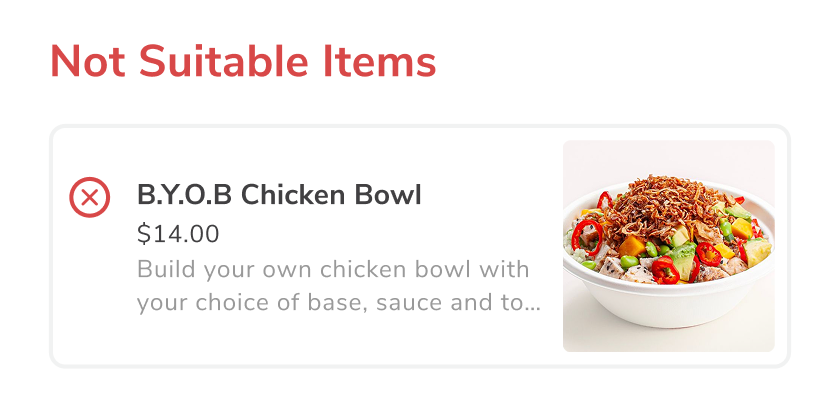Click the red circled X icon
Screen dimensions: 840x402
(x=89, y=197)
